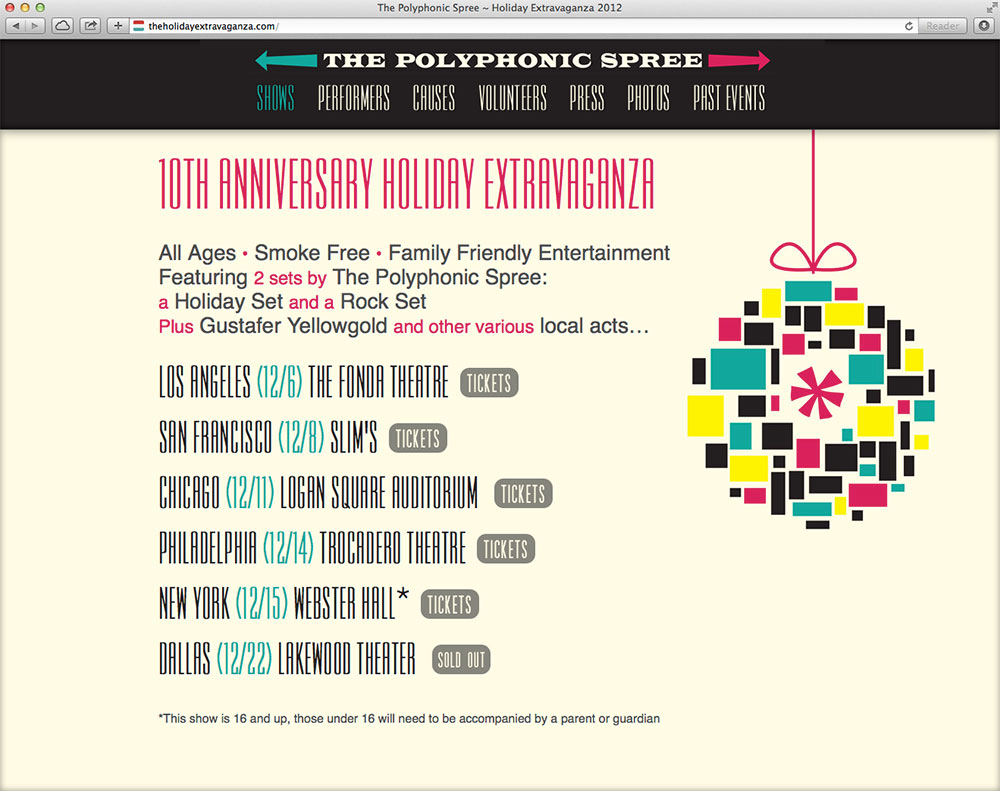Screen dimensions: 1000x791
Task: Click the pink right arrow in header
Action: tap(739, 61)
